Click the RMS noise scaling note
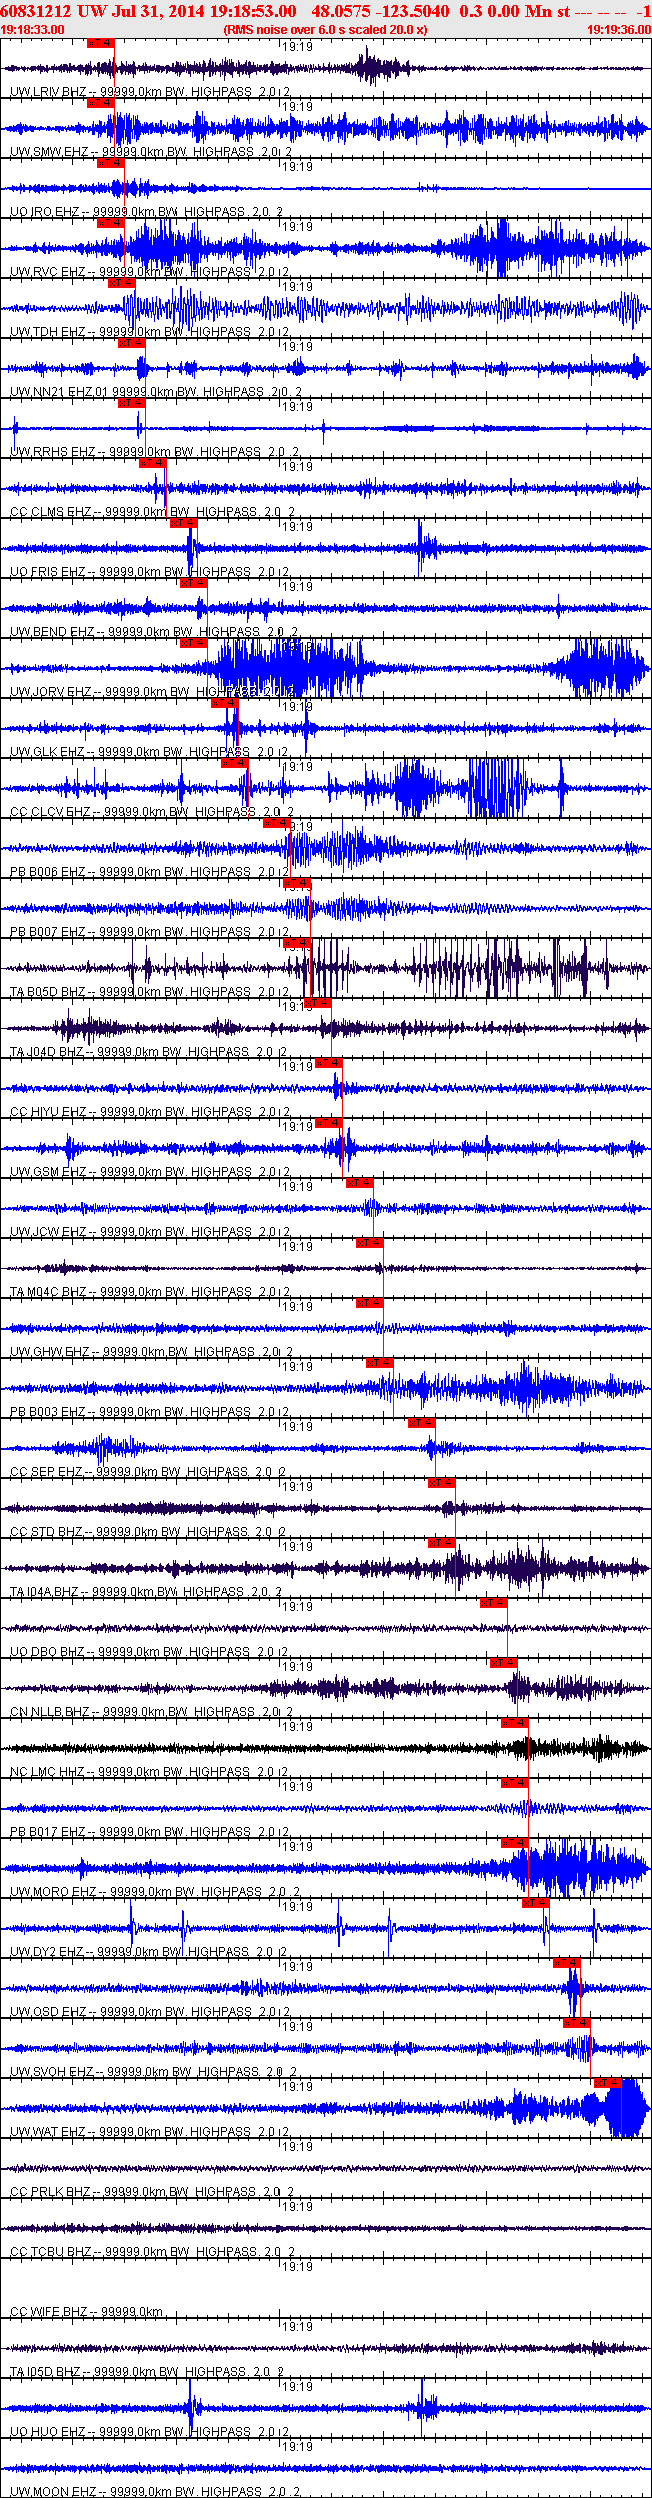Image resolution: width=652 pixels, height=2498 pixels. tap(325, 30)
